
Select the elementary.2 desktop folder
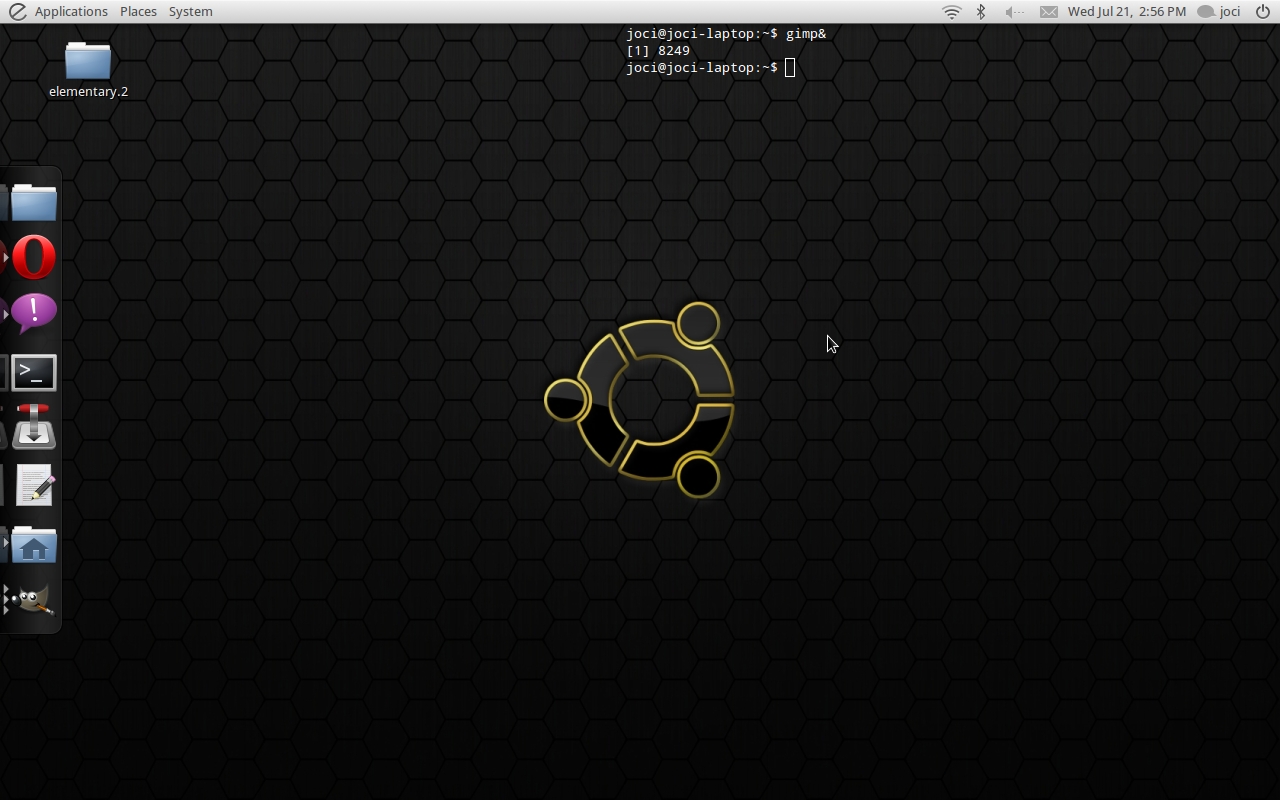pyautogui.click(x=88, y=70)
